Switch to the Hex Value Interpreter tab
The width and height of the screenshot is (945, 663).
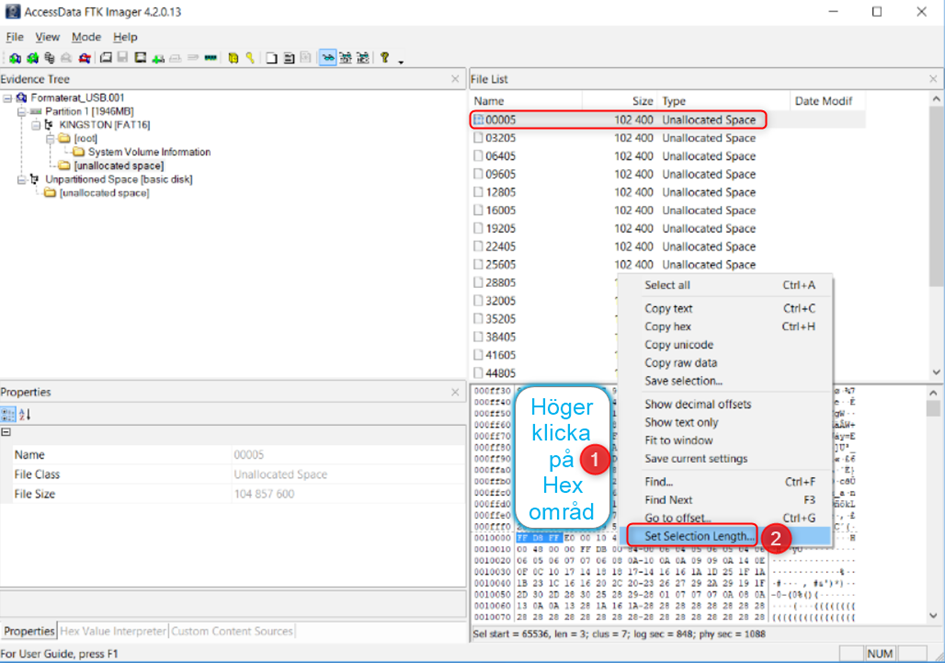point(113,631)
